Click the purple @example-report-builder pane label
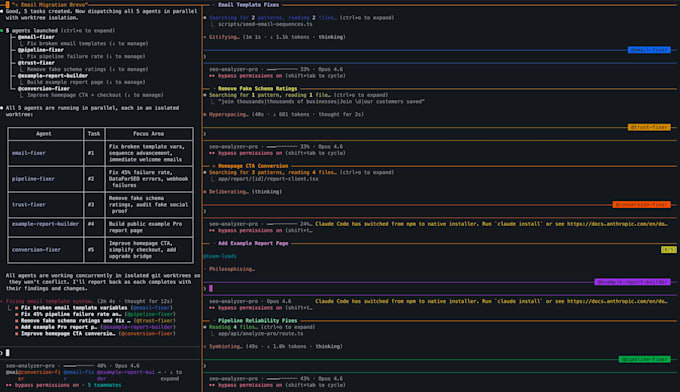Image resolution: width=680 pixels, height=392 pixels. click(633, 282)
